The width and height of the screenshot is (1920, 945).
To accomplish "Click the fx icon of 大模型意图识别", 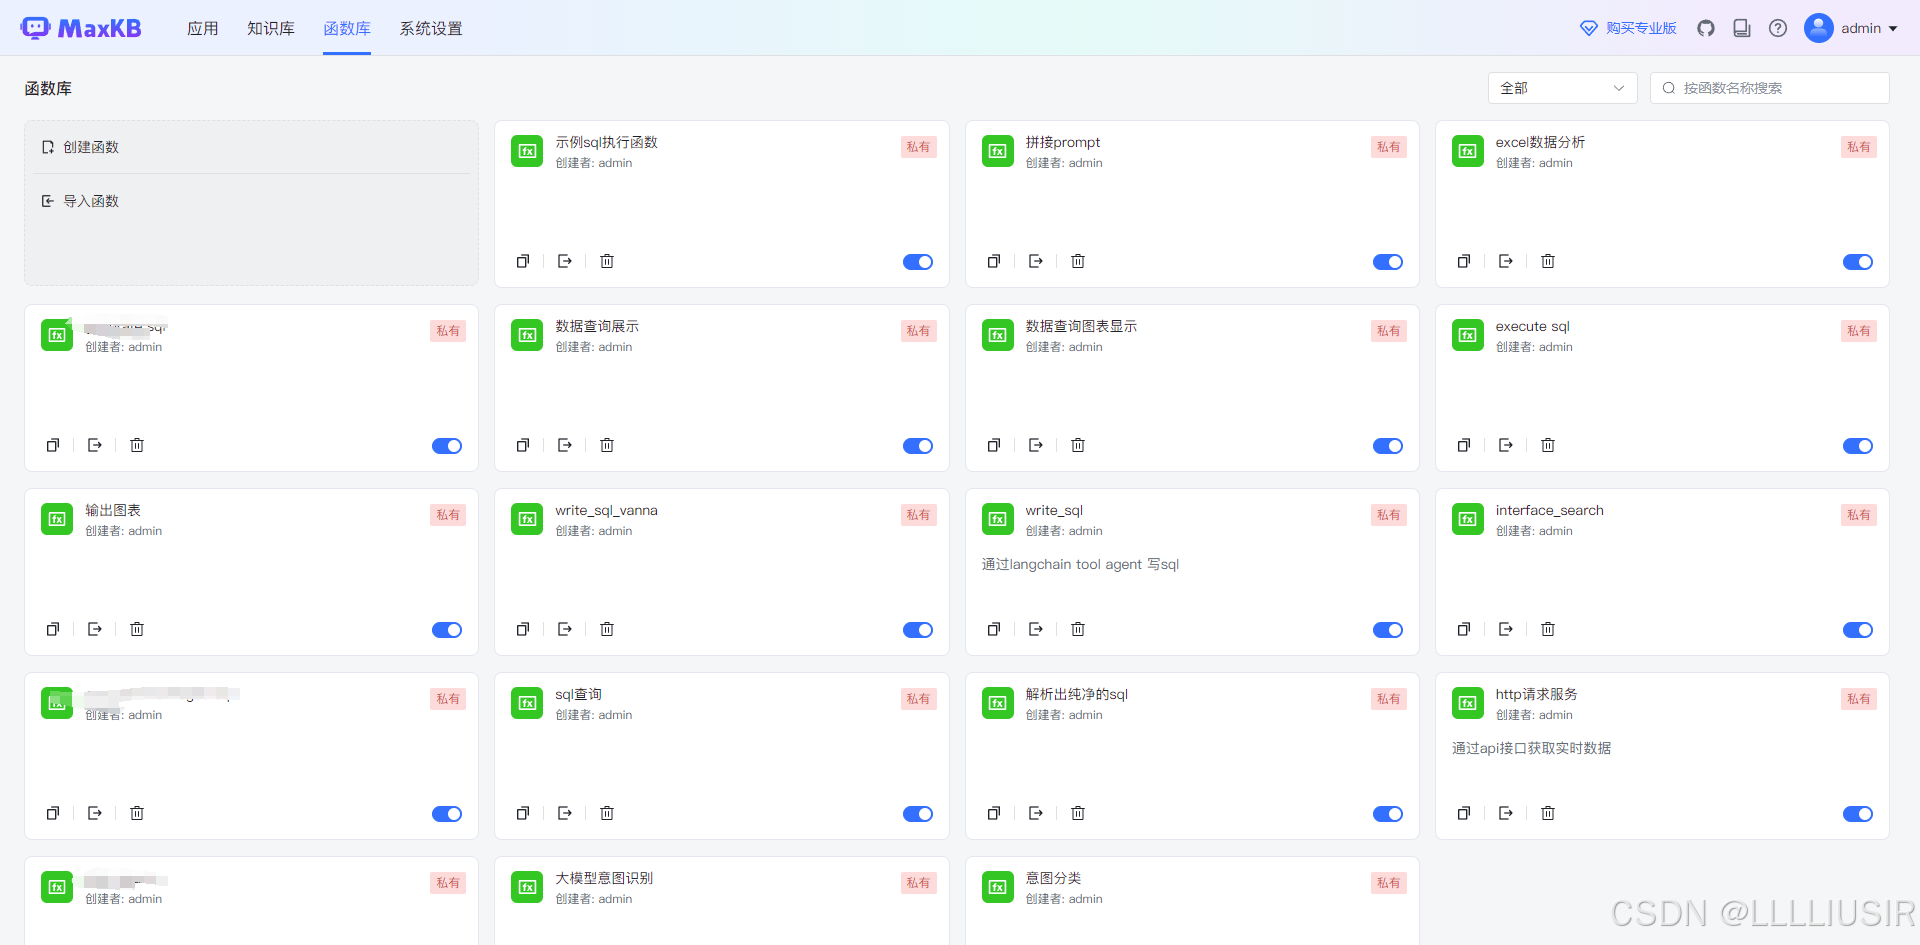I will coord(527,887).
